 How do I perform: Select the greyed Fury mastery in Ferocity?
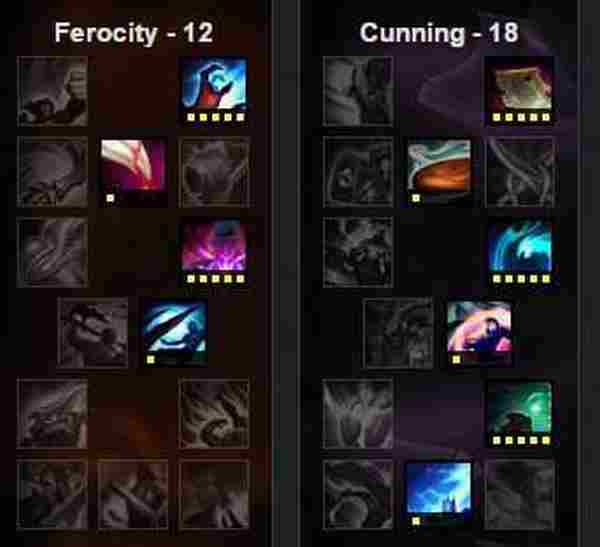[x=52, y=91]
